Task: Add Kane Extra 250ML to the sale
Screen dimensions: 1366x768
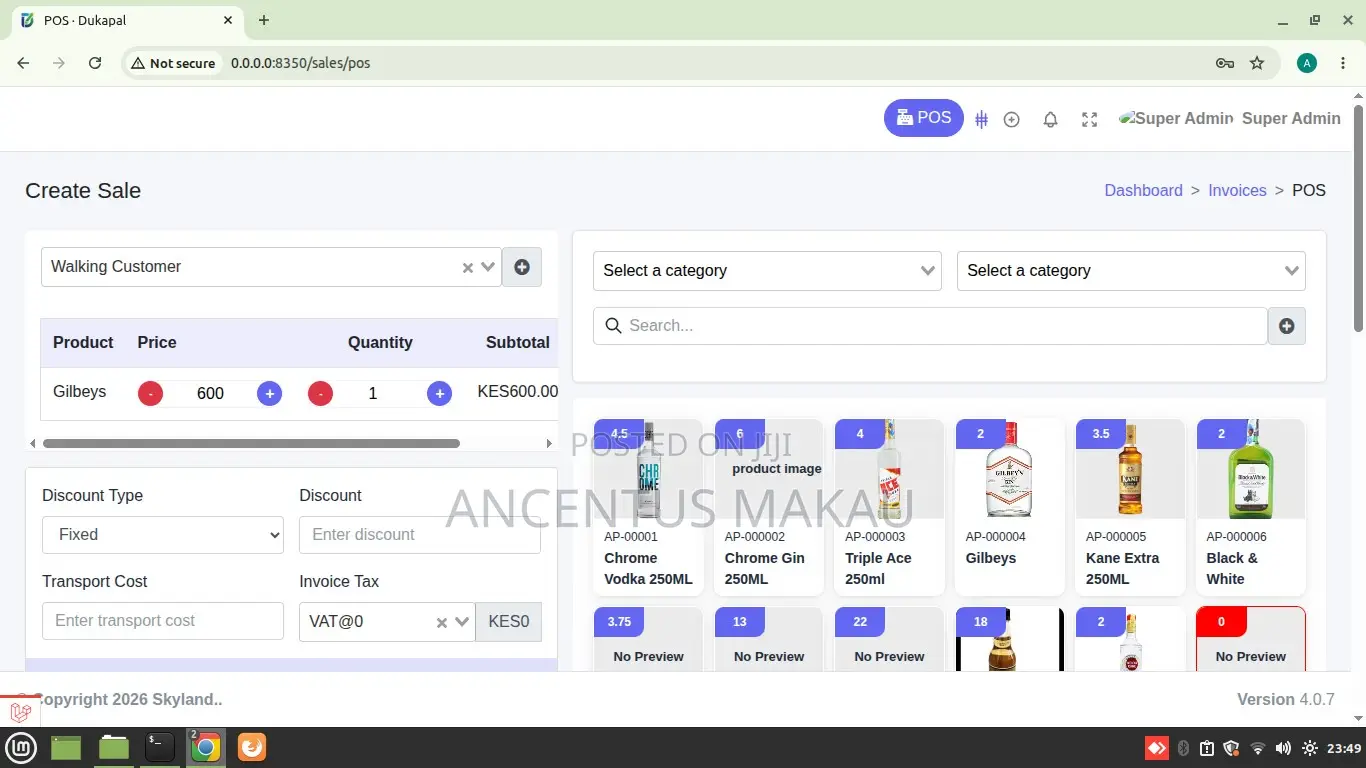Action: point(1130,507)
